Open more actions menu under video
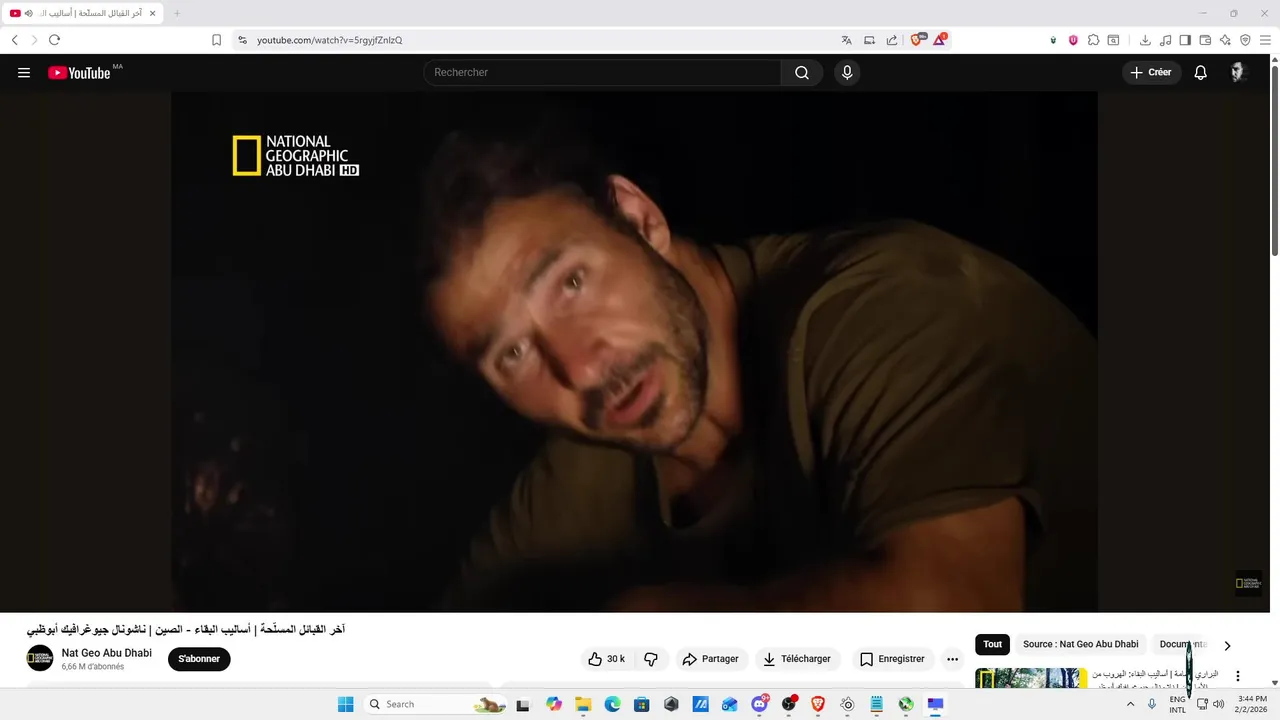The width and height of the screenshot is (1280, 720). (x=952, y=659)
